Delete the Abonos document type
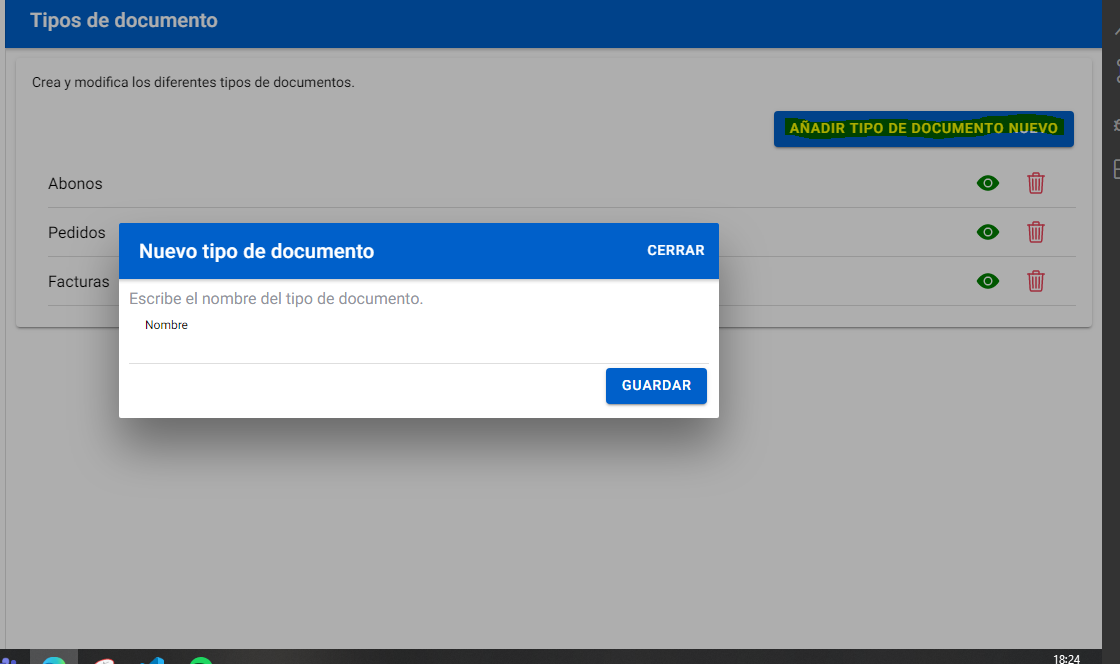 (x=1036, y=183)
